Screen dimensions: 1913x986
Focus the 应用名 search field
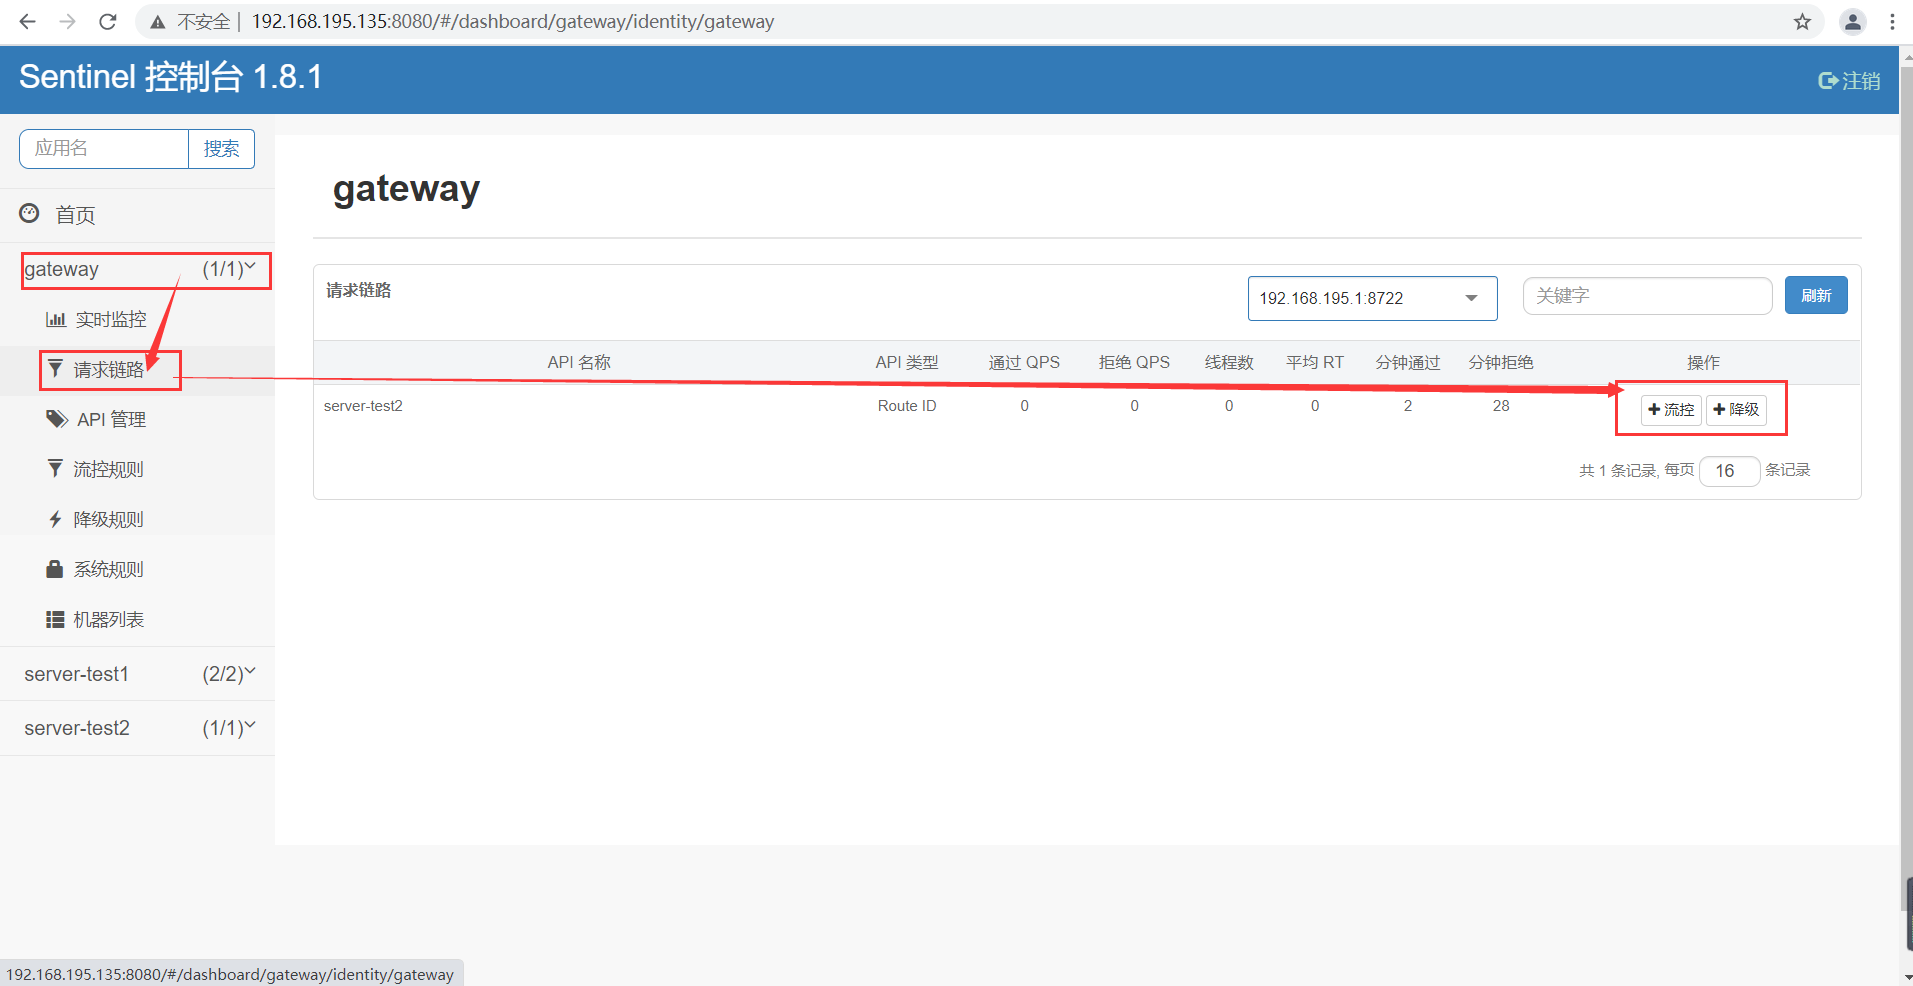pos(104,149)
